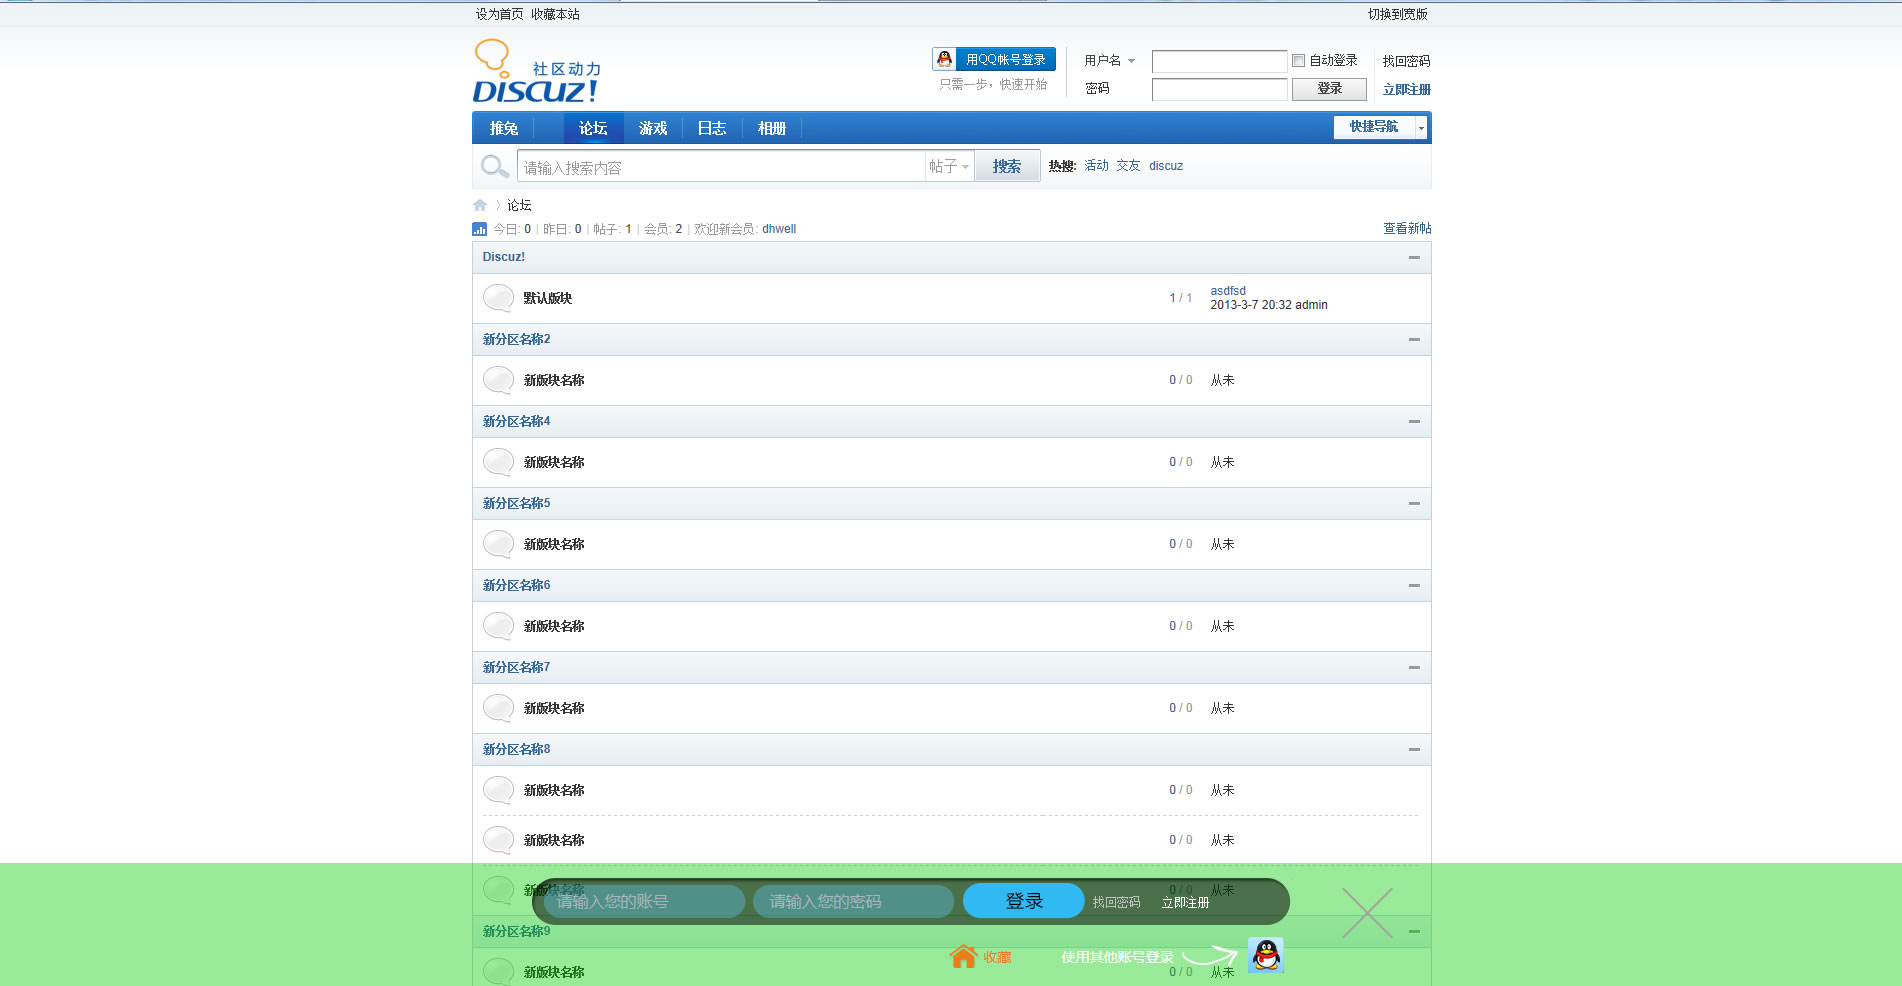Click 找回密码 in the bottom login bar

(x=1116, y=902)
